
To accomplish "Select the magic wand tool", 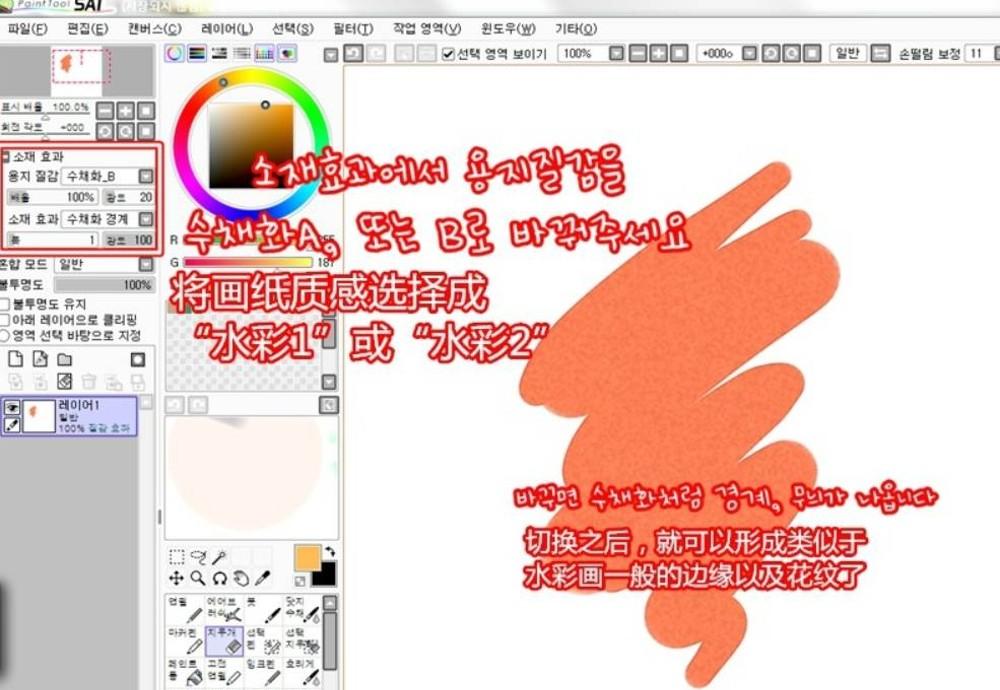I will (219, 556).
